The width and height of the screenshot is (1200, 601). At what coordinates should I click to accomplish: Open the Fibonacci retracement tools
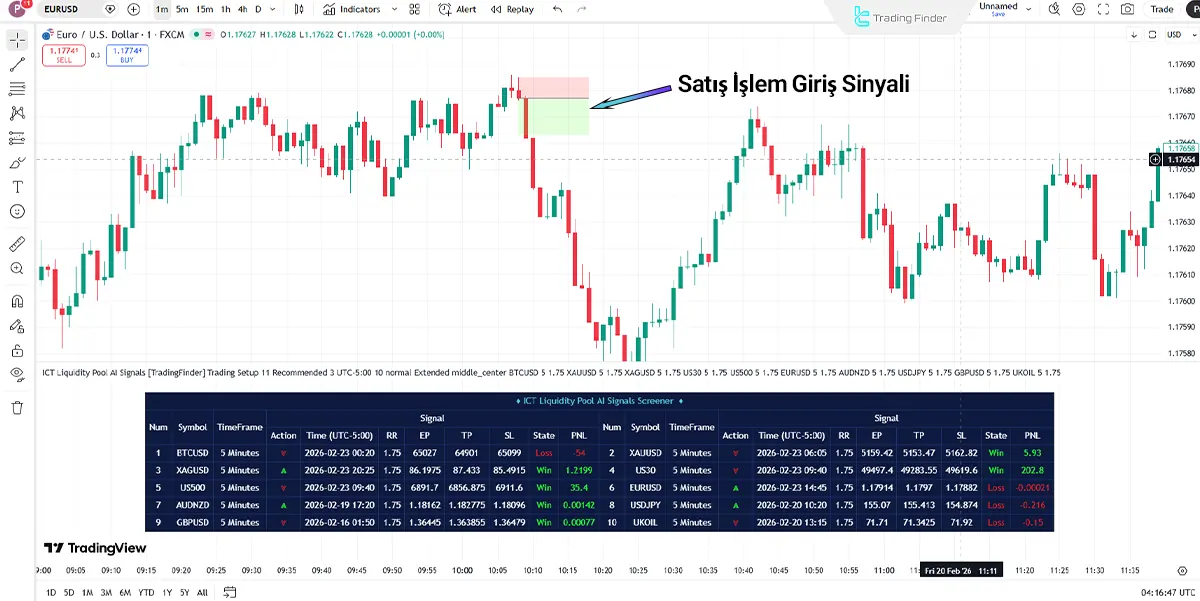(17, 89)
